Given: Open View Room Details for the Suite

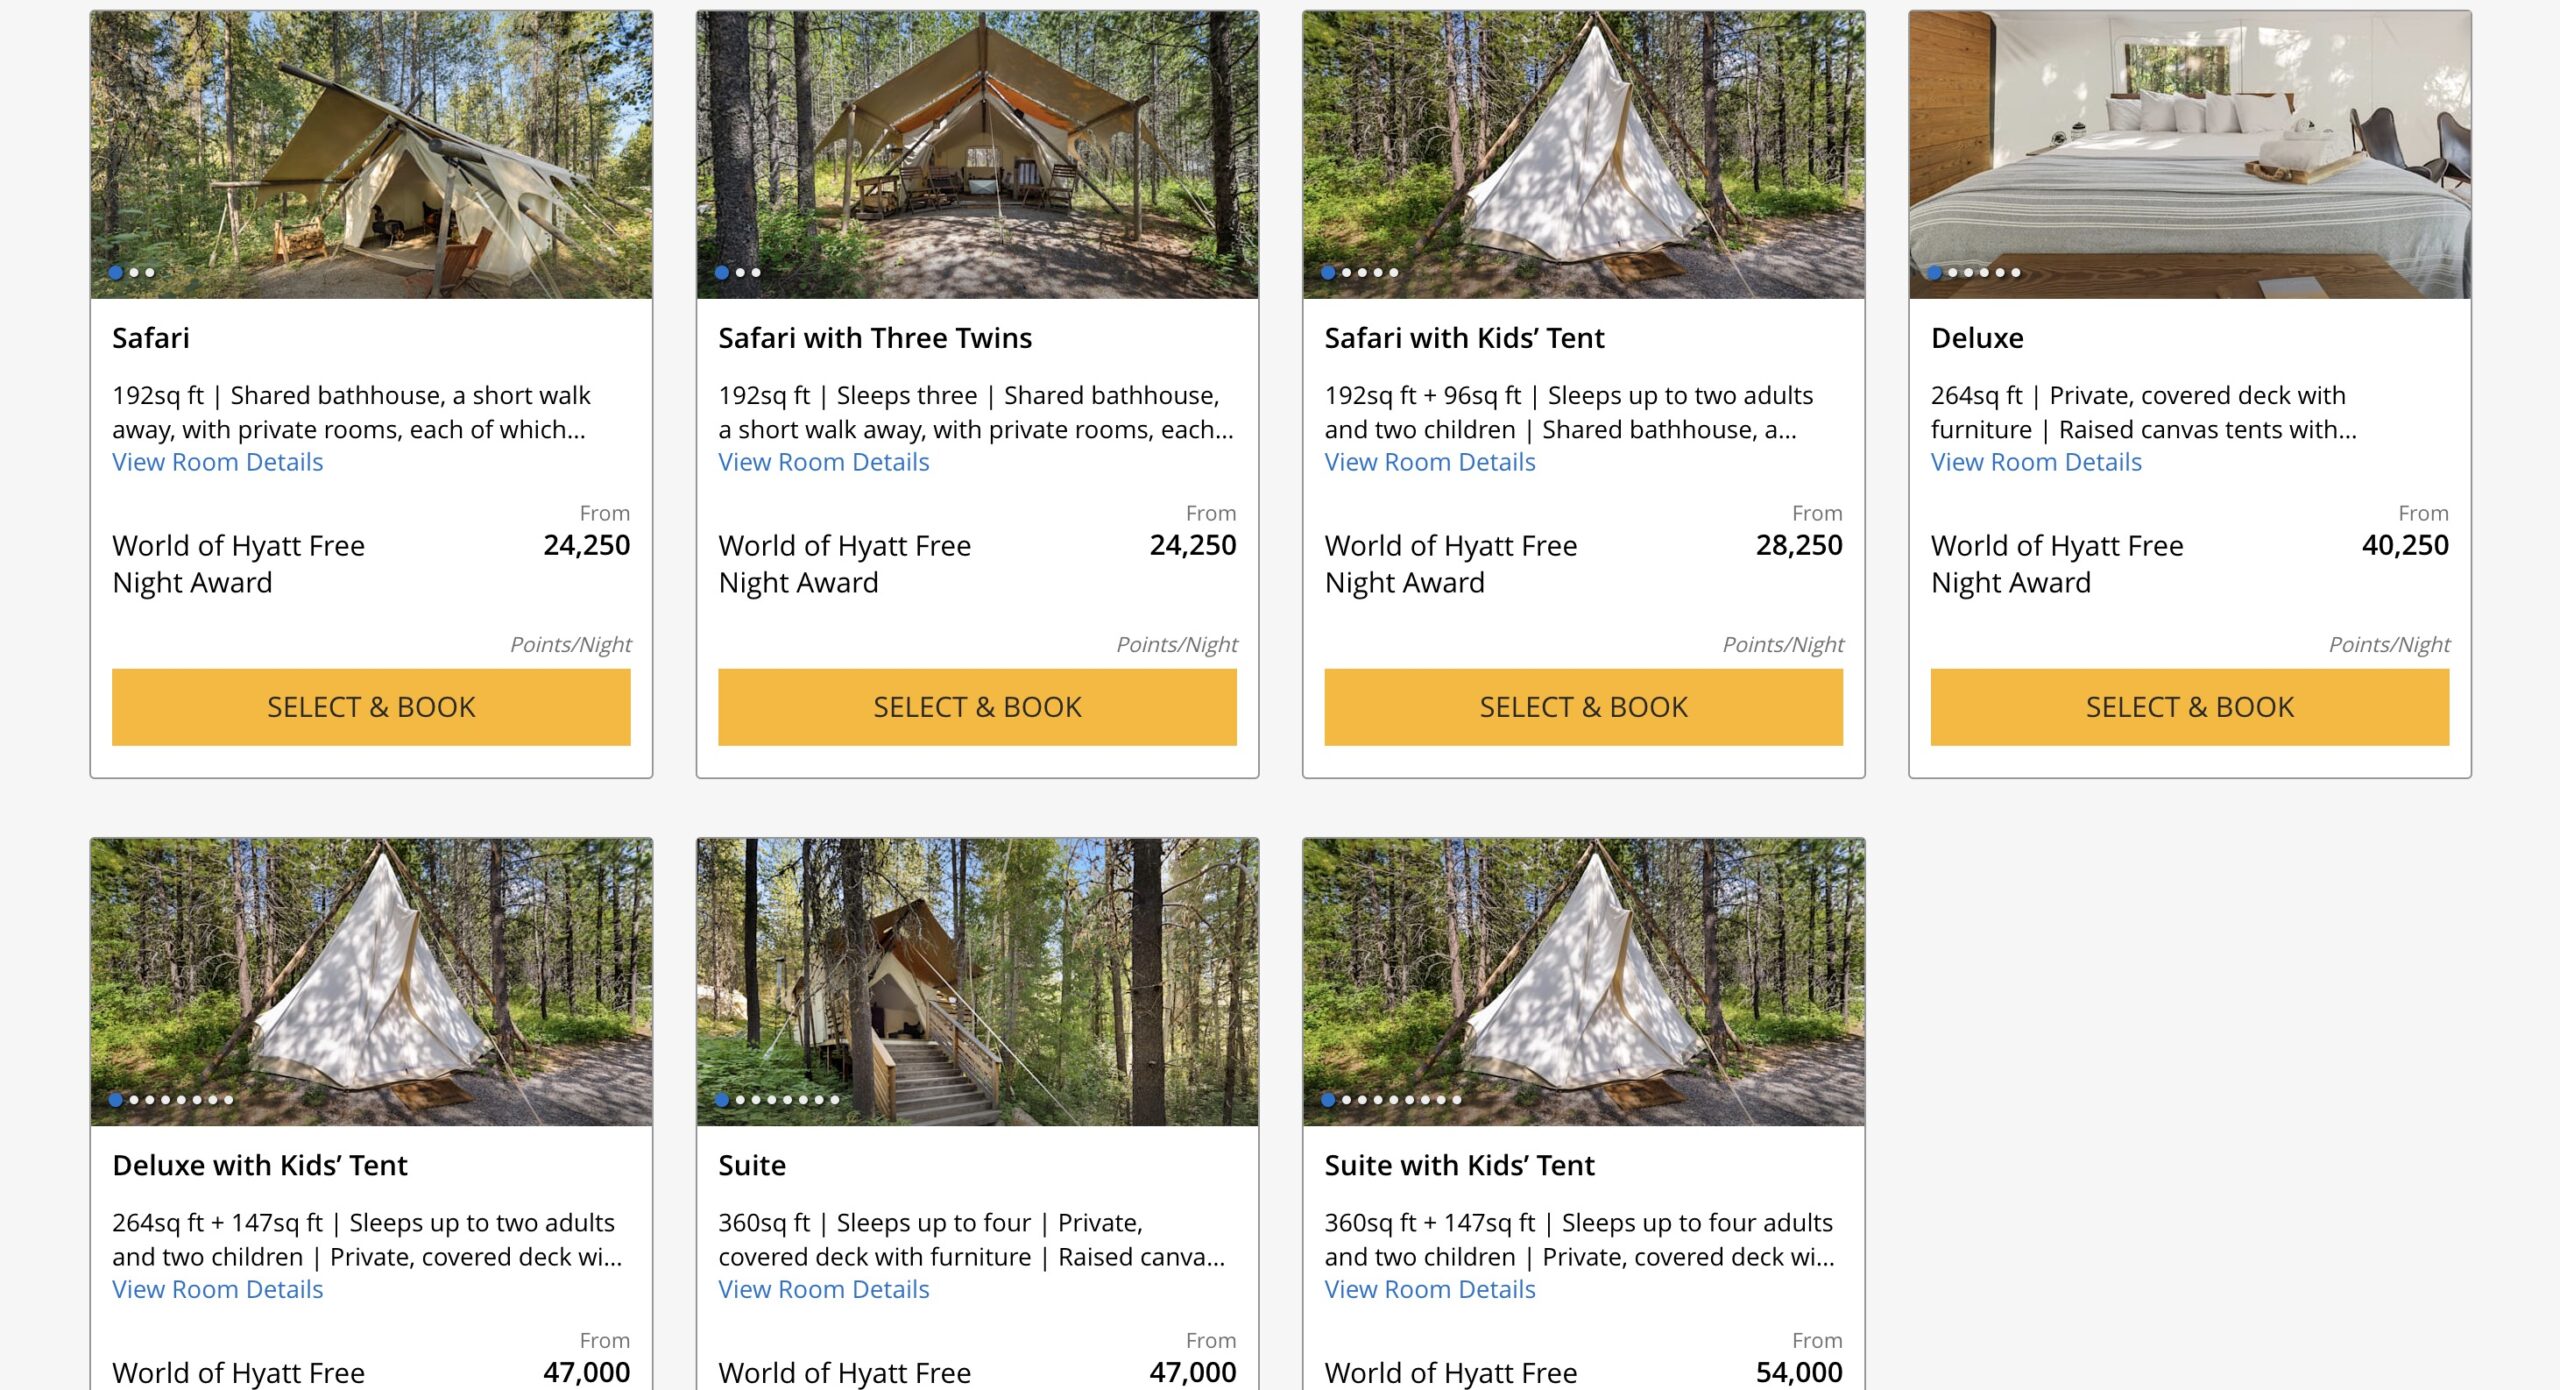Looking at the screenshot, I should coord(823,1289).
